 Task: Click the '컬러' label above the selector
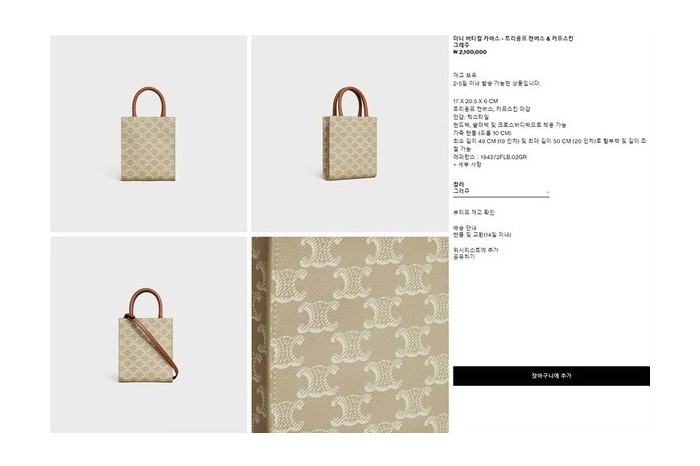tap(458, 184)
